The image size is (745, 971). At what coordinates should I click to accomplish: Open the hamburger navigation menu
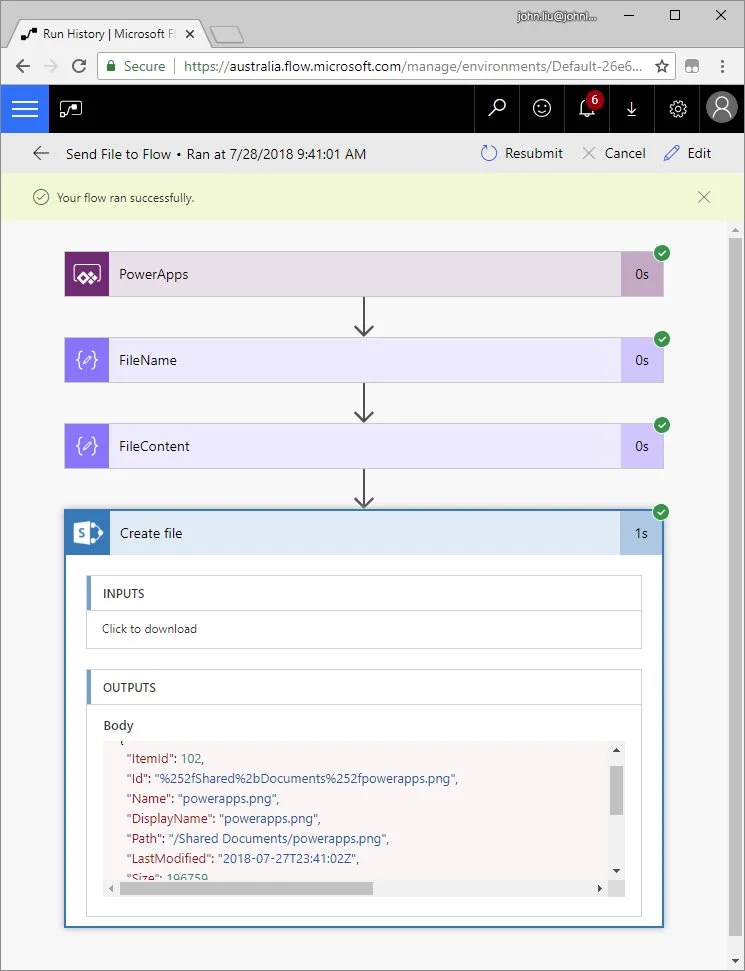click(x=24, y=109)
